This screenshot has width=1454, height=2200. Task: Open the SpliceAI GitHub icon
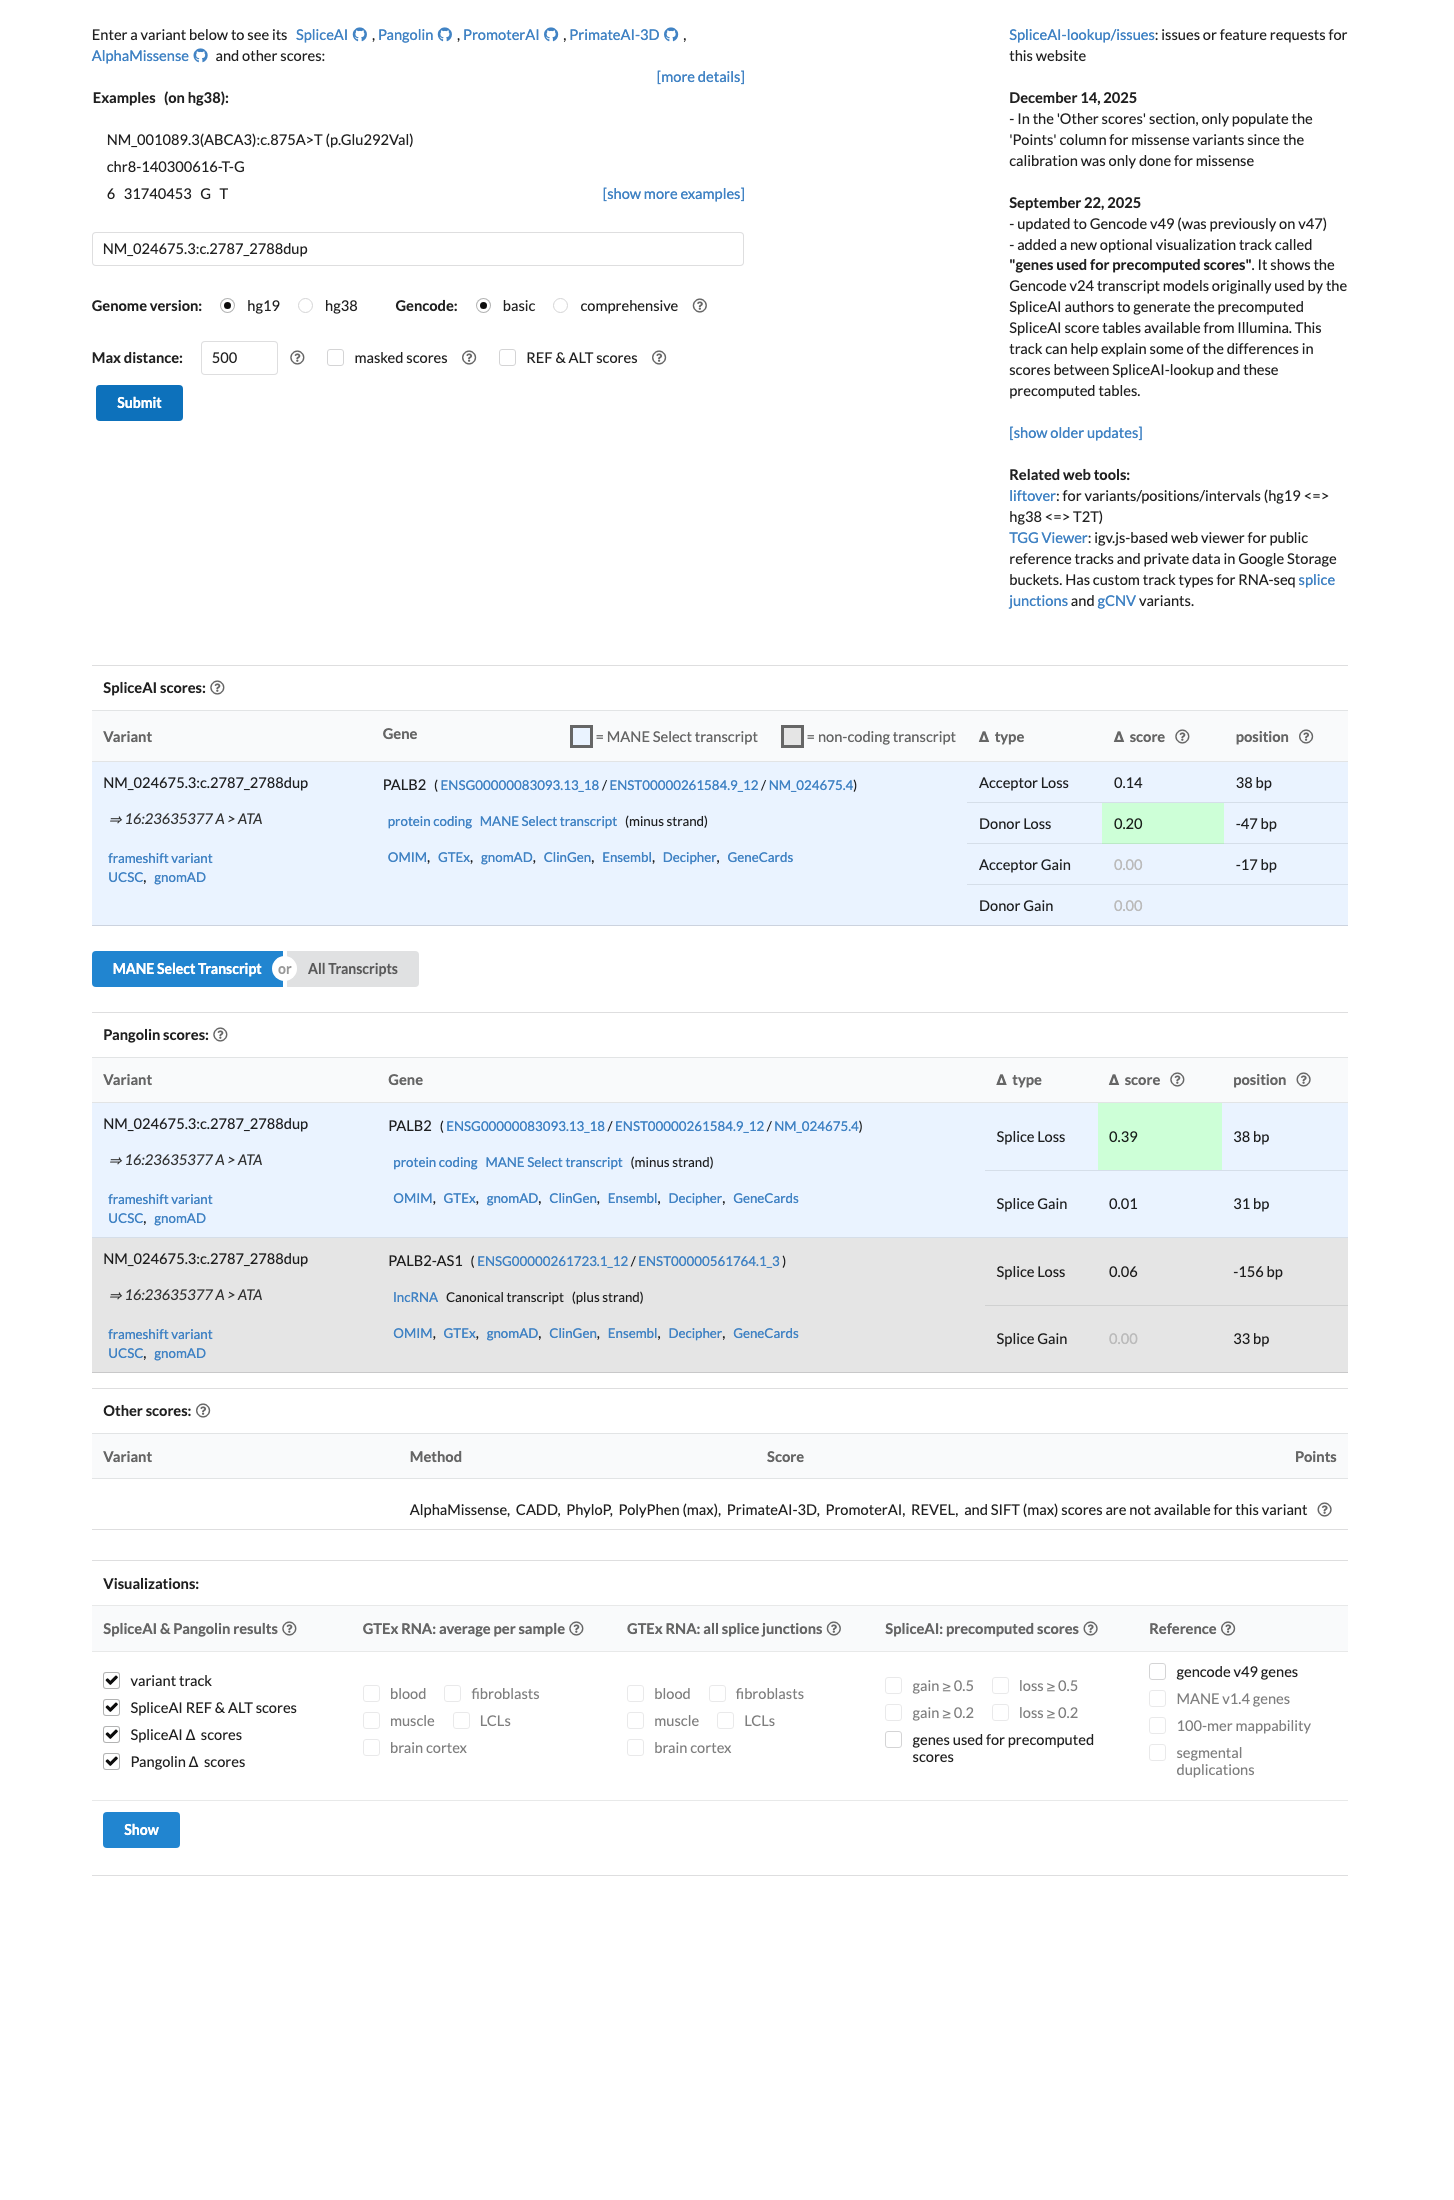pyautogui.click(x=360, y=35)
